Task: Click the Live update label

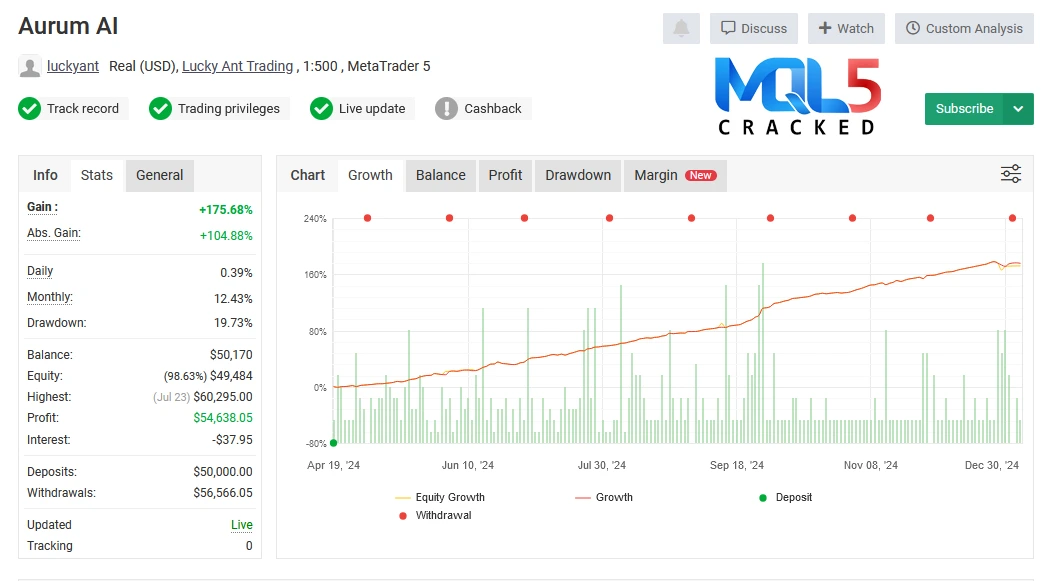Action: pos(372,108)
